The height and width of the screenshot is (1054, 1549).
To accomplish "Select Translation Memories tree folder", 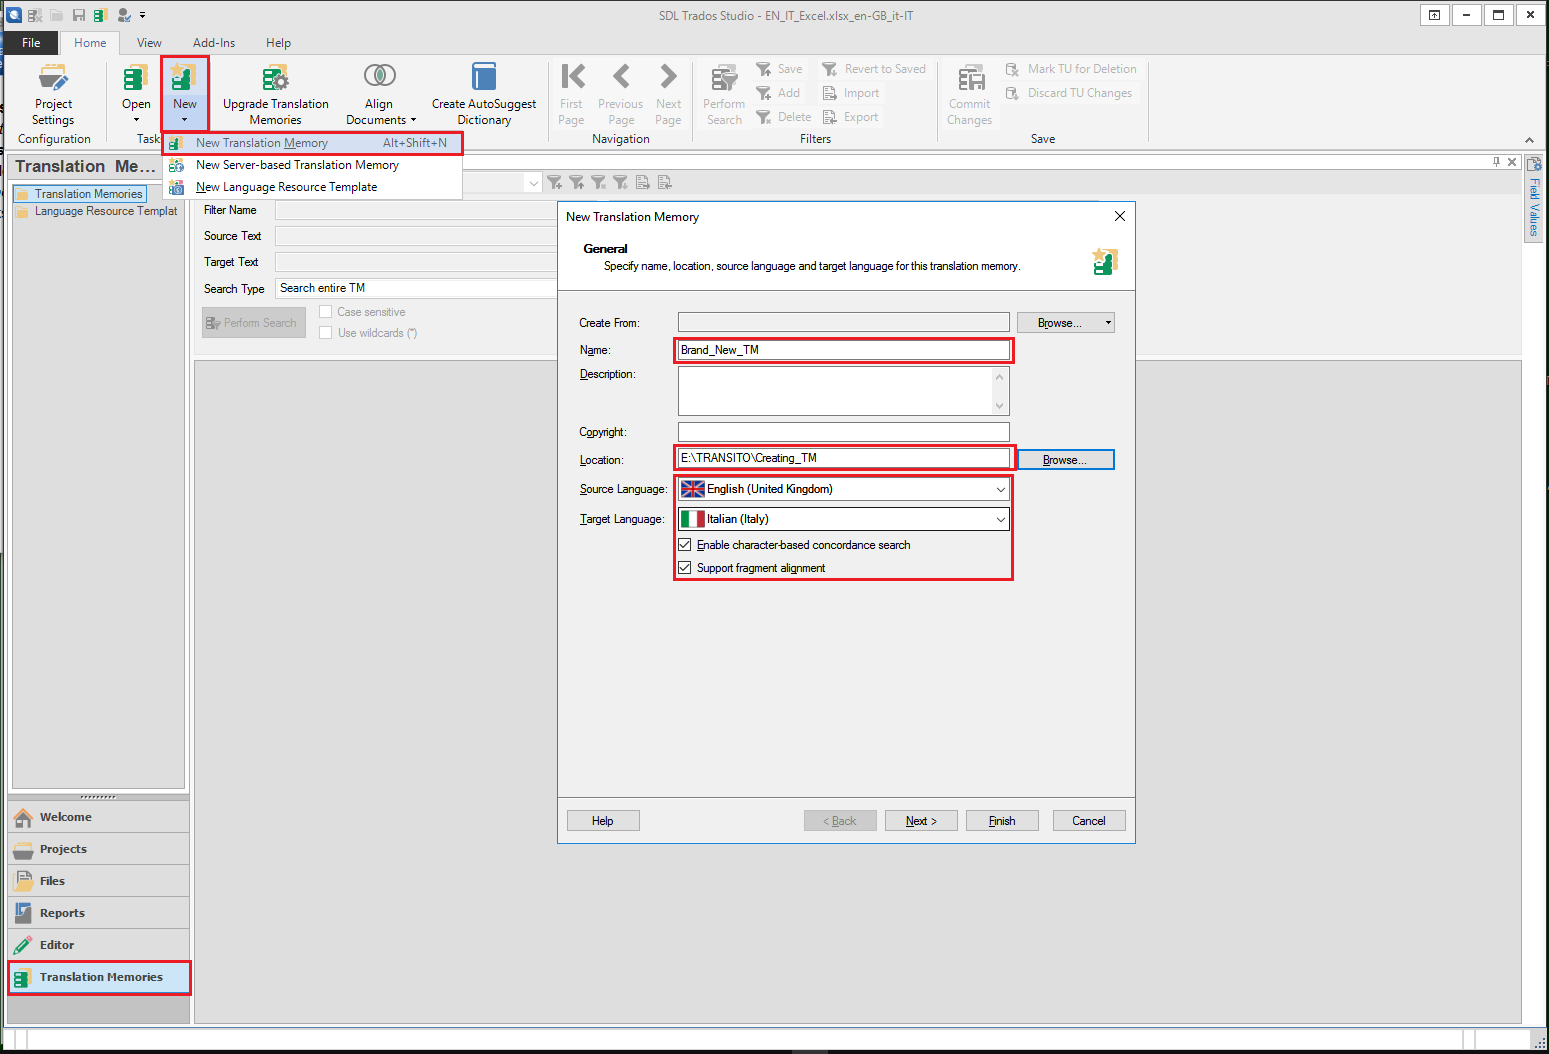I will pos(80,194).
